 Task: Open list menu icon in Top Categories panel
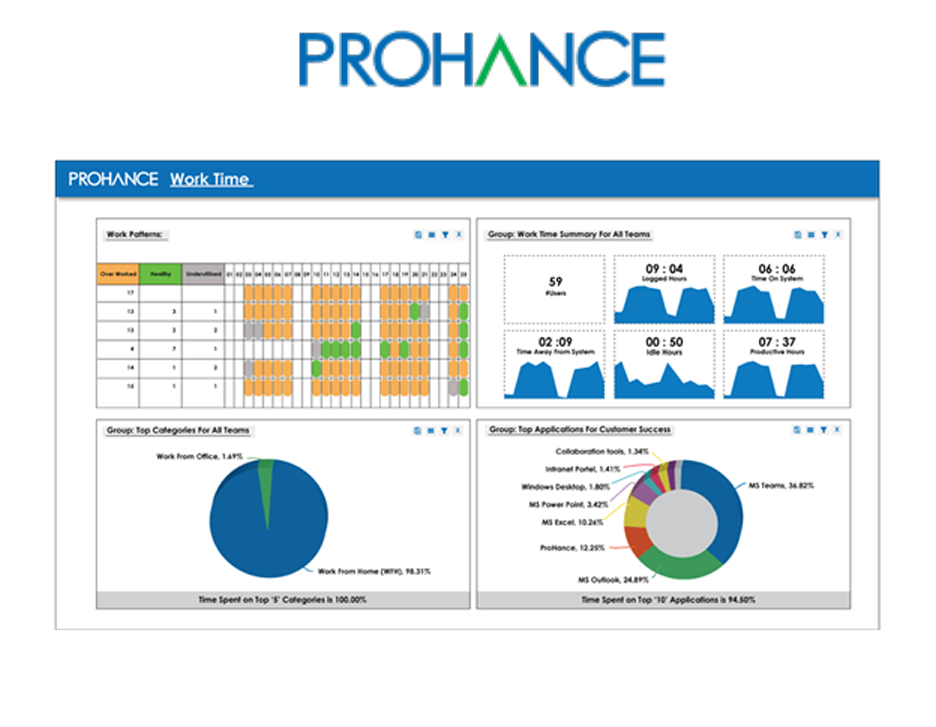click(430, 430)
